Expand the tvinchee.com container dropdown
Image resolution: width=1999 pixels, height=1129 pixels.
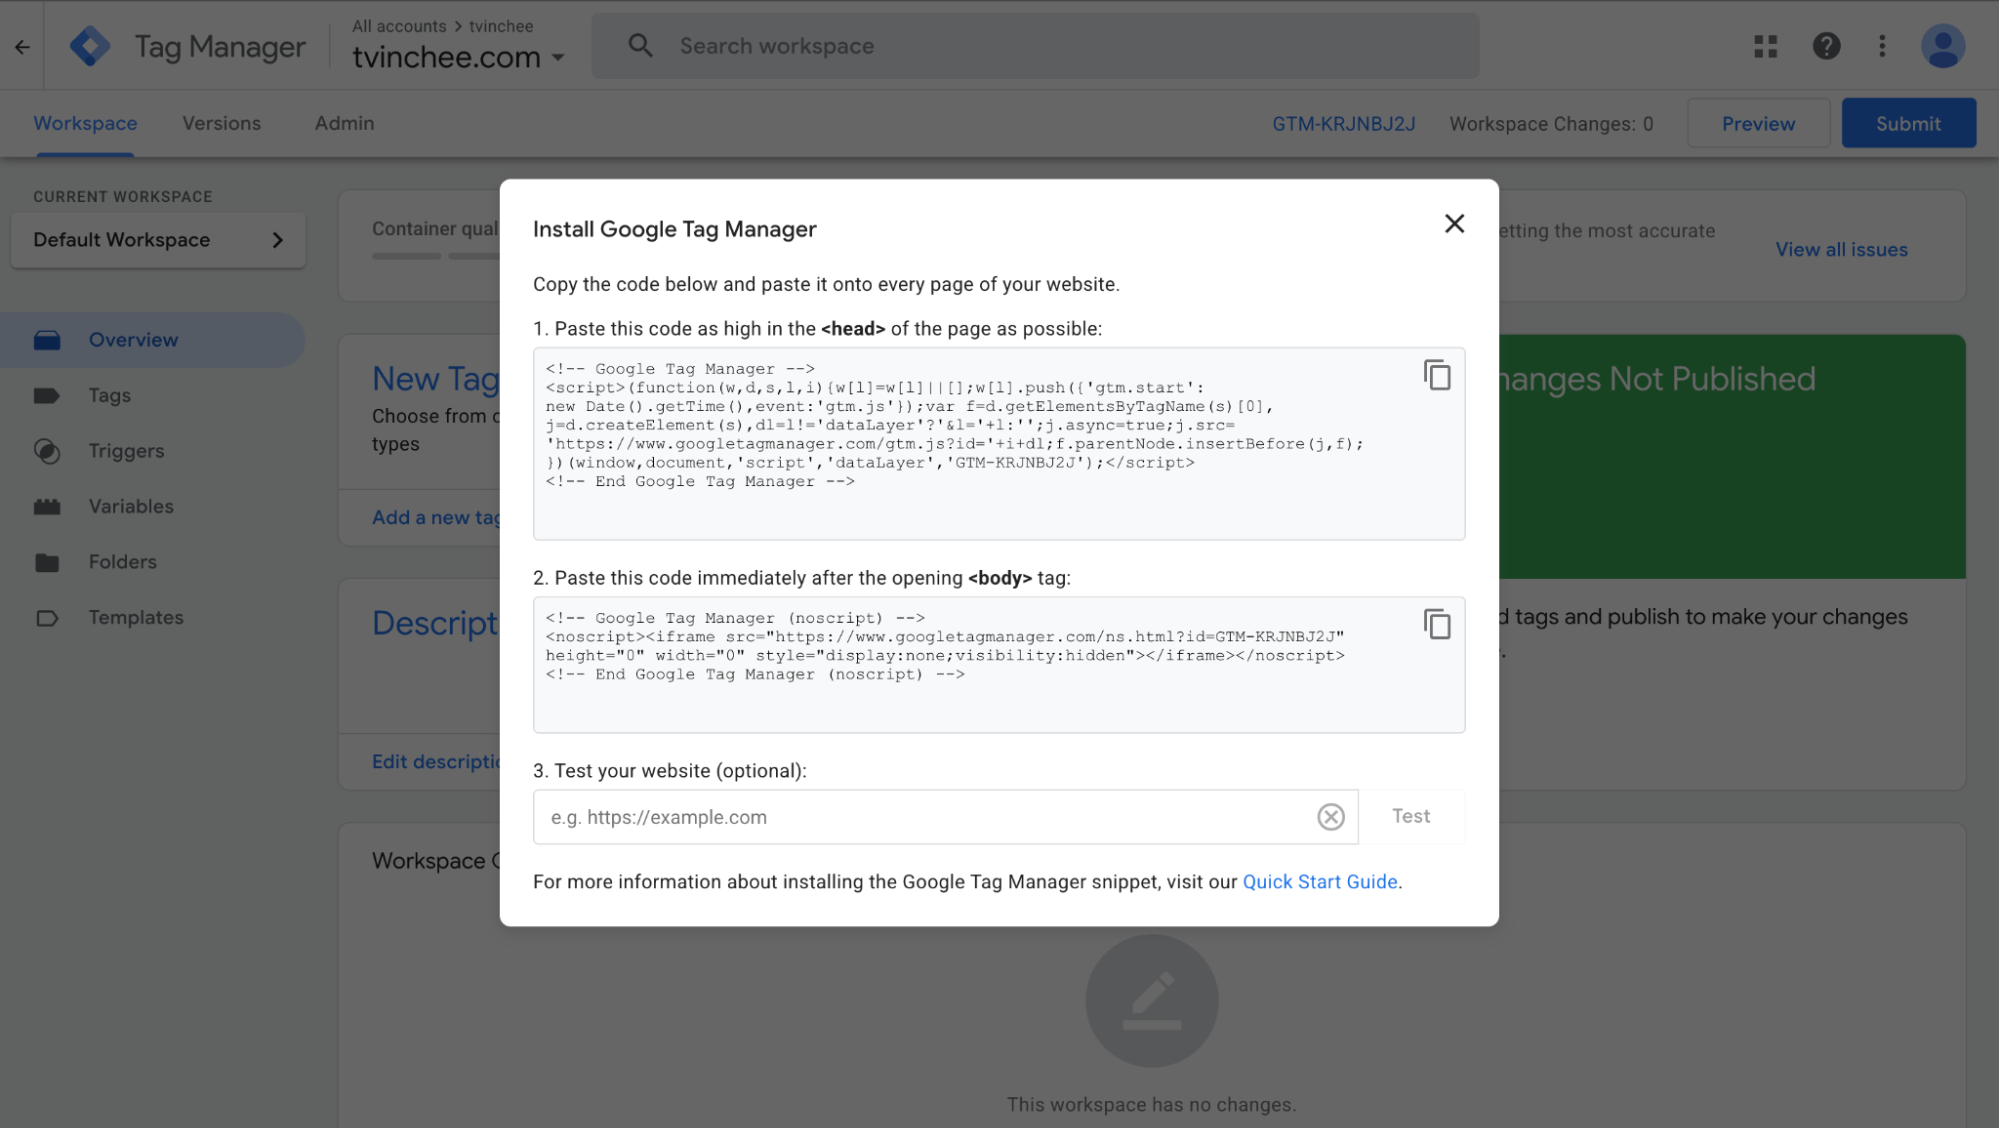[558, 58]
